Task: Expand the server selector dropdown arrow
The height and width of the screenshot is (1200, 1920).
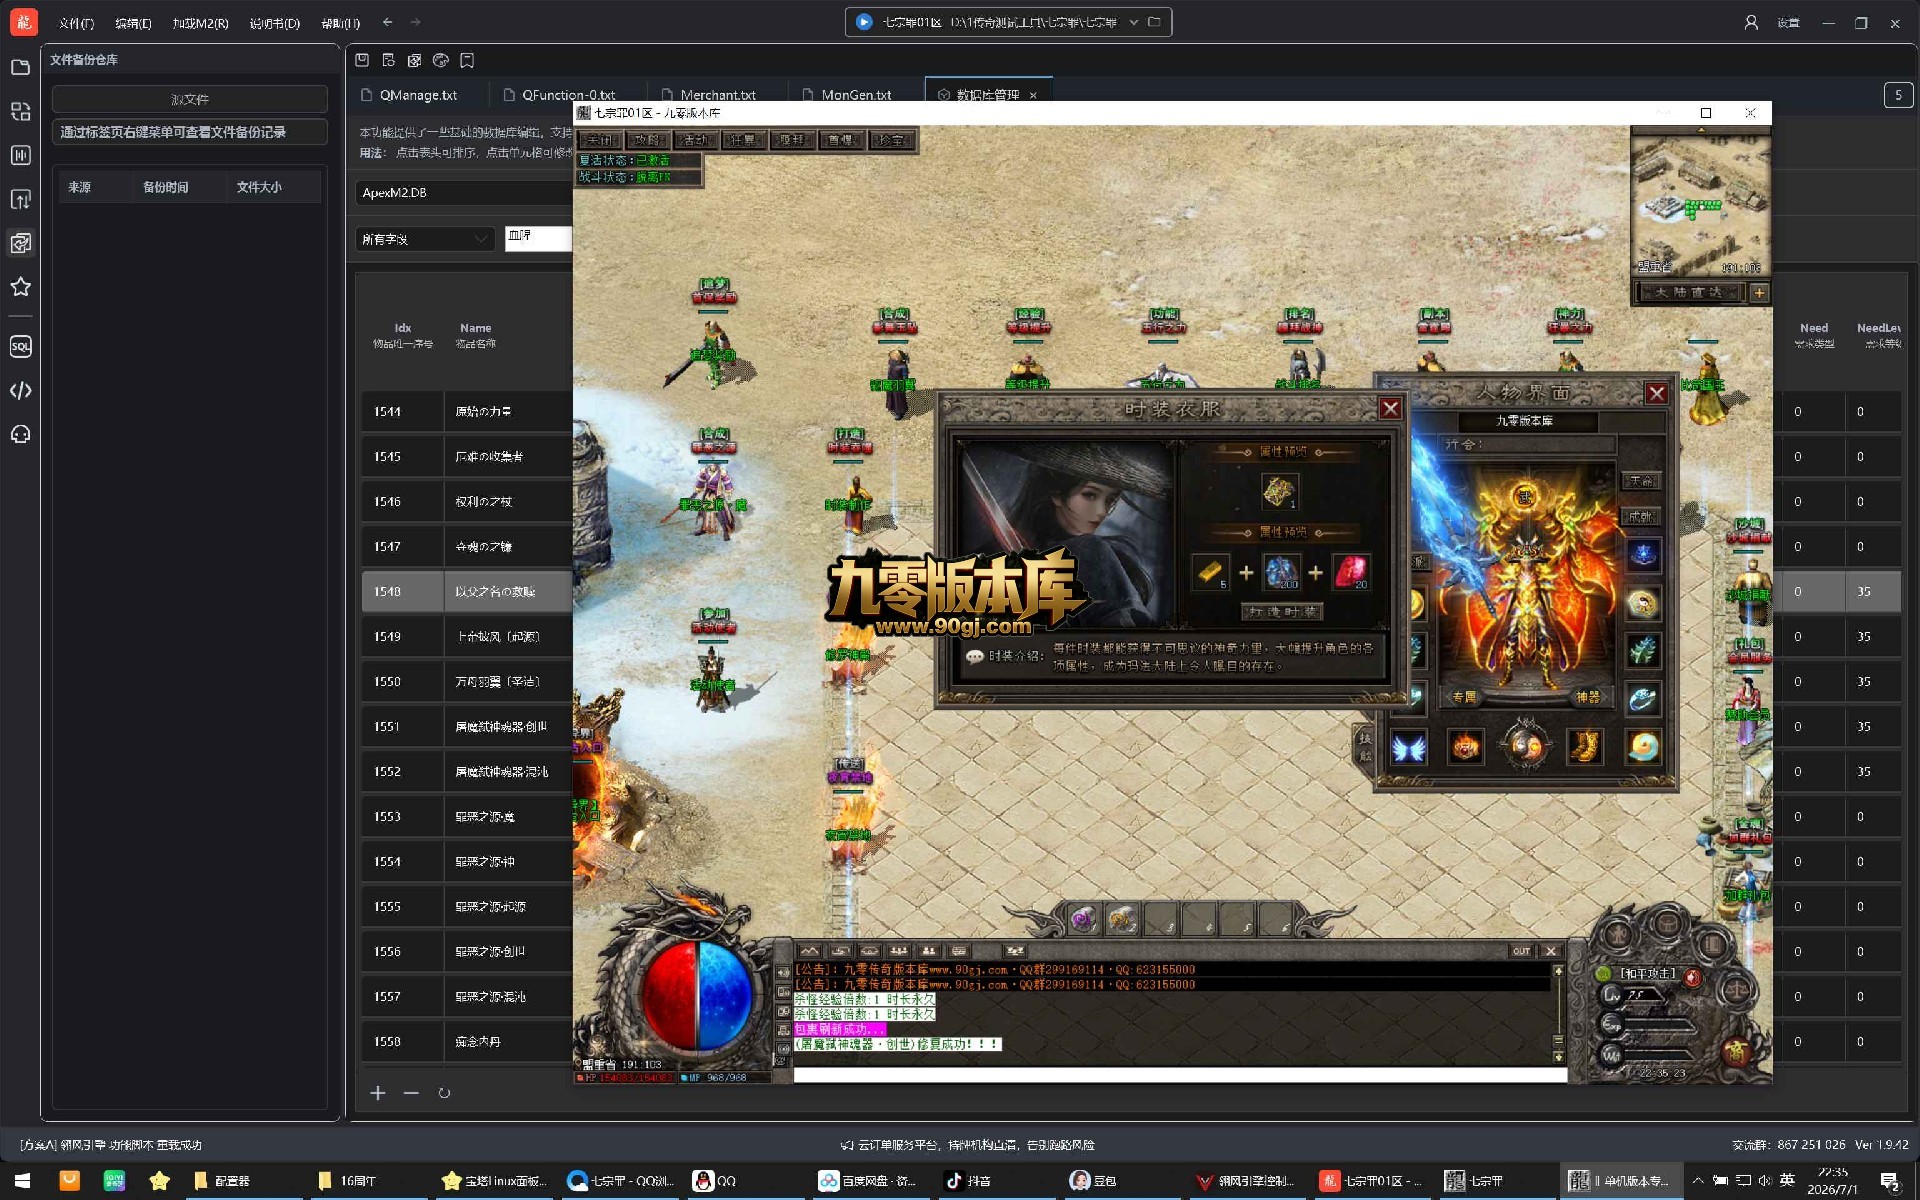Action: [x=1133, y=22]
